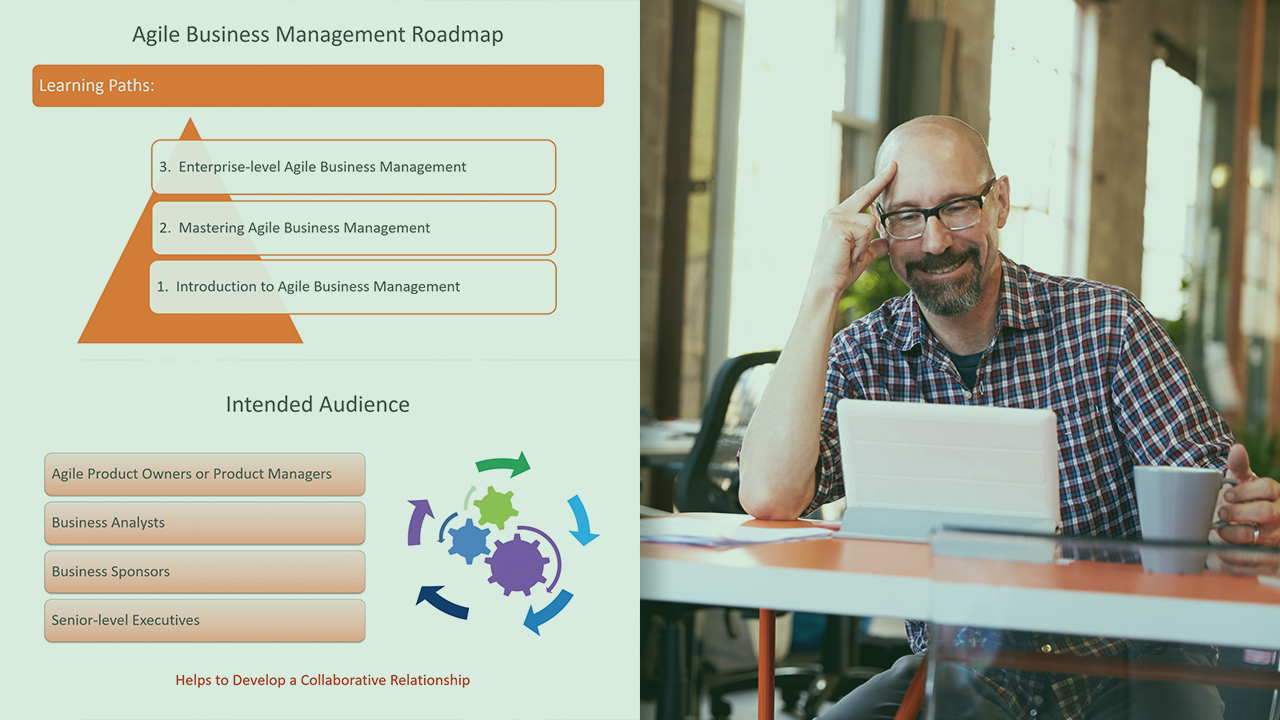Select Mastering Agile Business Management box

pos(354,228)
